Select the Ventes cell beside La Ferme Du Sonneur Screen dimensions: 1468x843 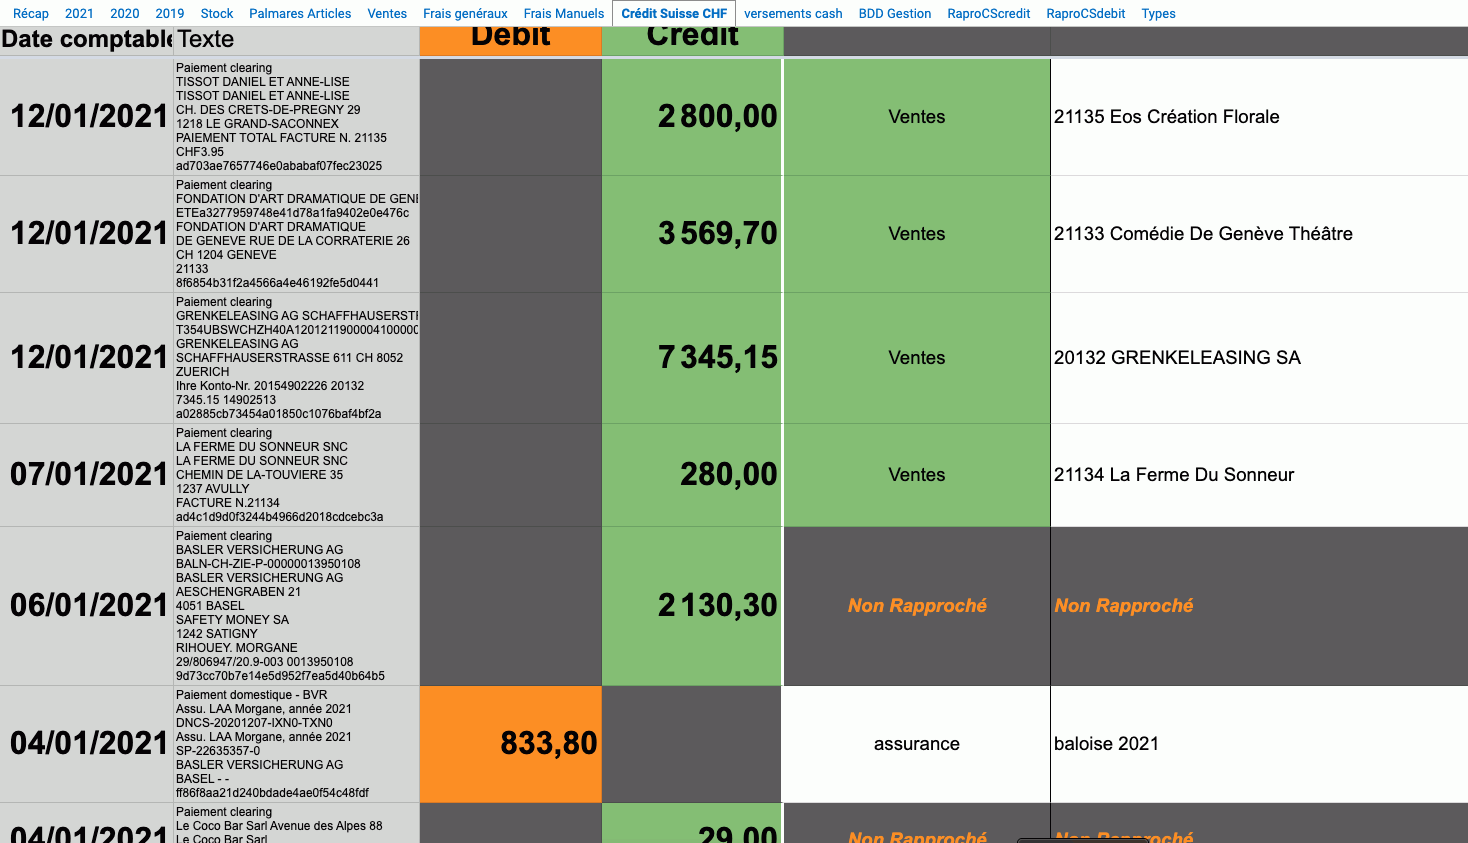[x=917, y=475]
